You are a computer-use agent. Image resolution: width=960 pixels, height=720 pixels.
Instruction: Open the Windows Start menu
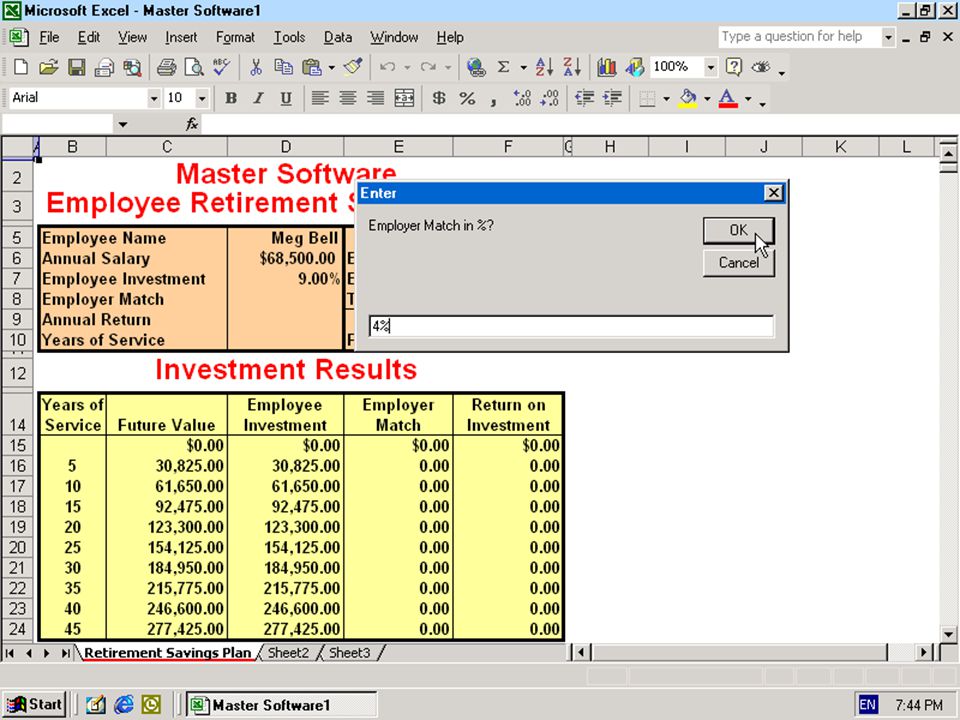[x=35, y=705]
